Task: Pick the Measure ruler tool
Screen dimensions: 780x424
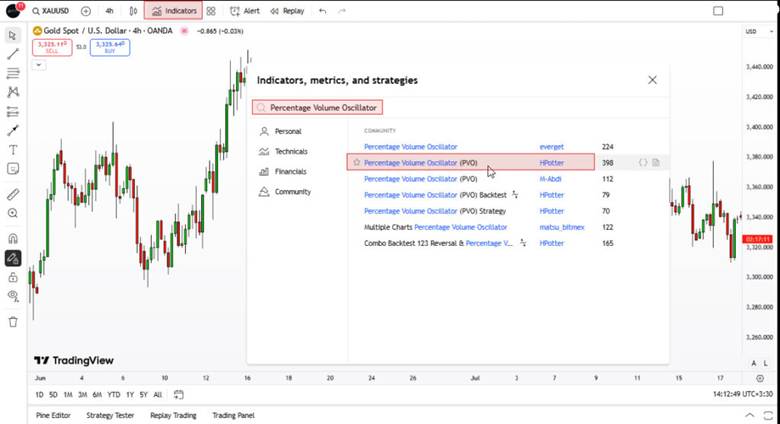Action: [13, 194]
